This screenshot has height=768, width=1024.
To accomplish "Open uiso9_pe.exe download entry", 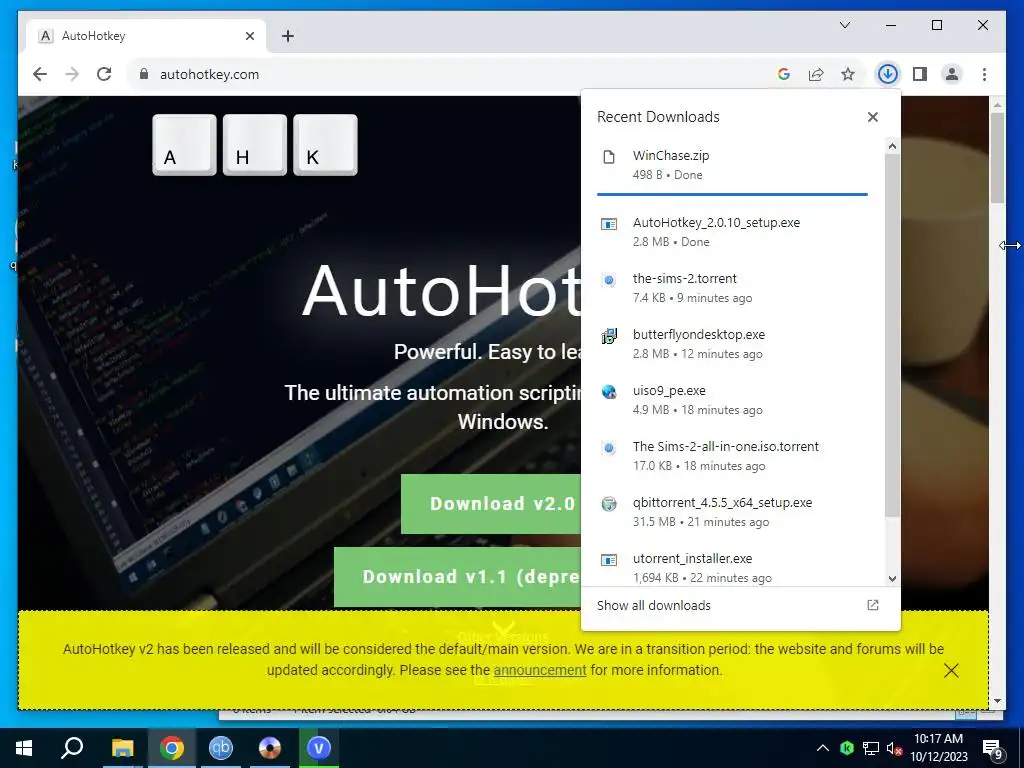I will click(x=732, y=400).
